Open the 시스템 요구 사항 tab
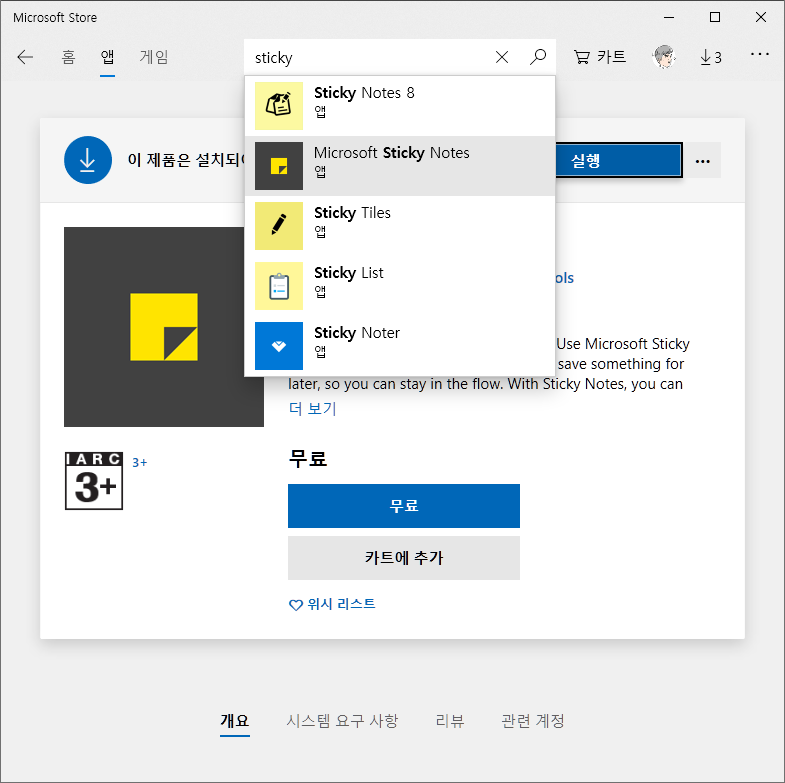 pyautogui.click(x=342, y=721)
